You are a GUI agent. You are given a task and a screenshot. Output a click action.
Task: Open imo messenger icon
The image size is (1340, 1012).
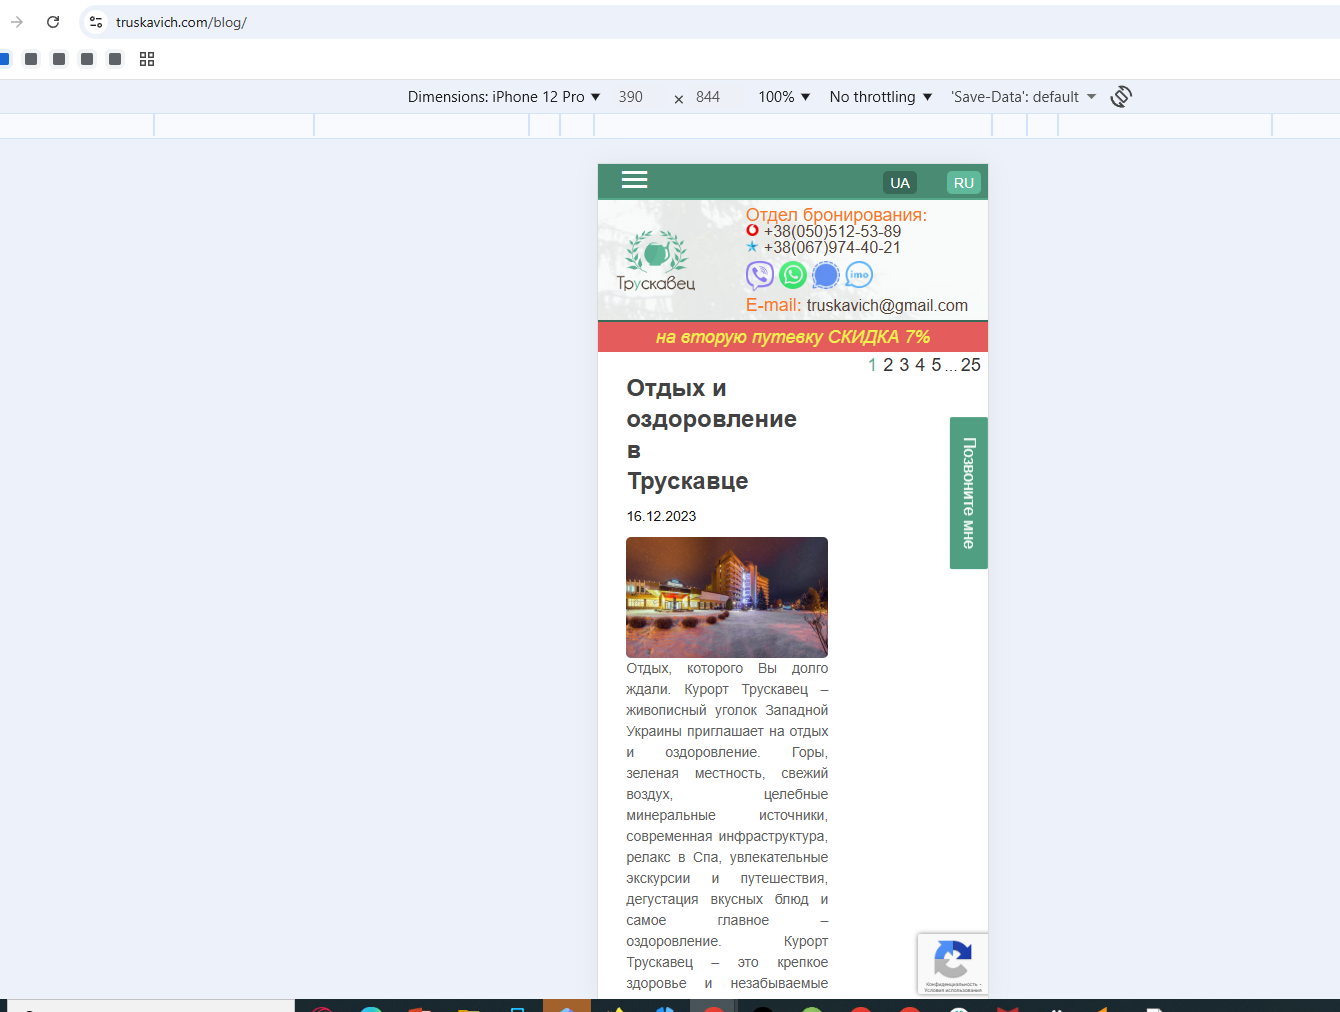(859, 275)
